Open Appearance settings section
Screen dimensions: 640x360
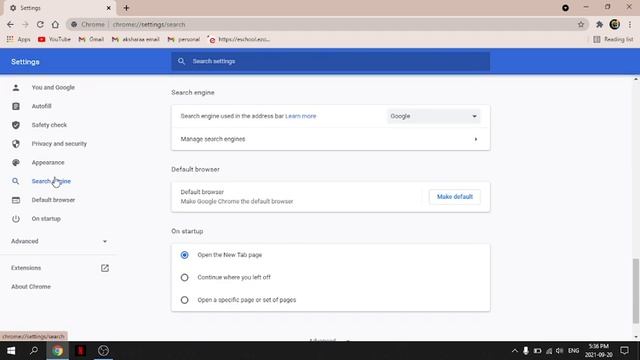(x=48, y=162)
